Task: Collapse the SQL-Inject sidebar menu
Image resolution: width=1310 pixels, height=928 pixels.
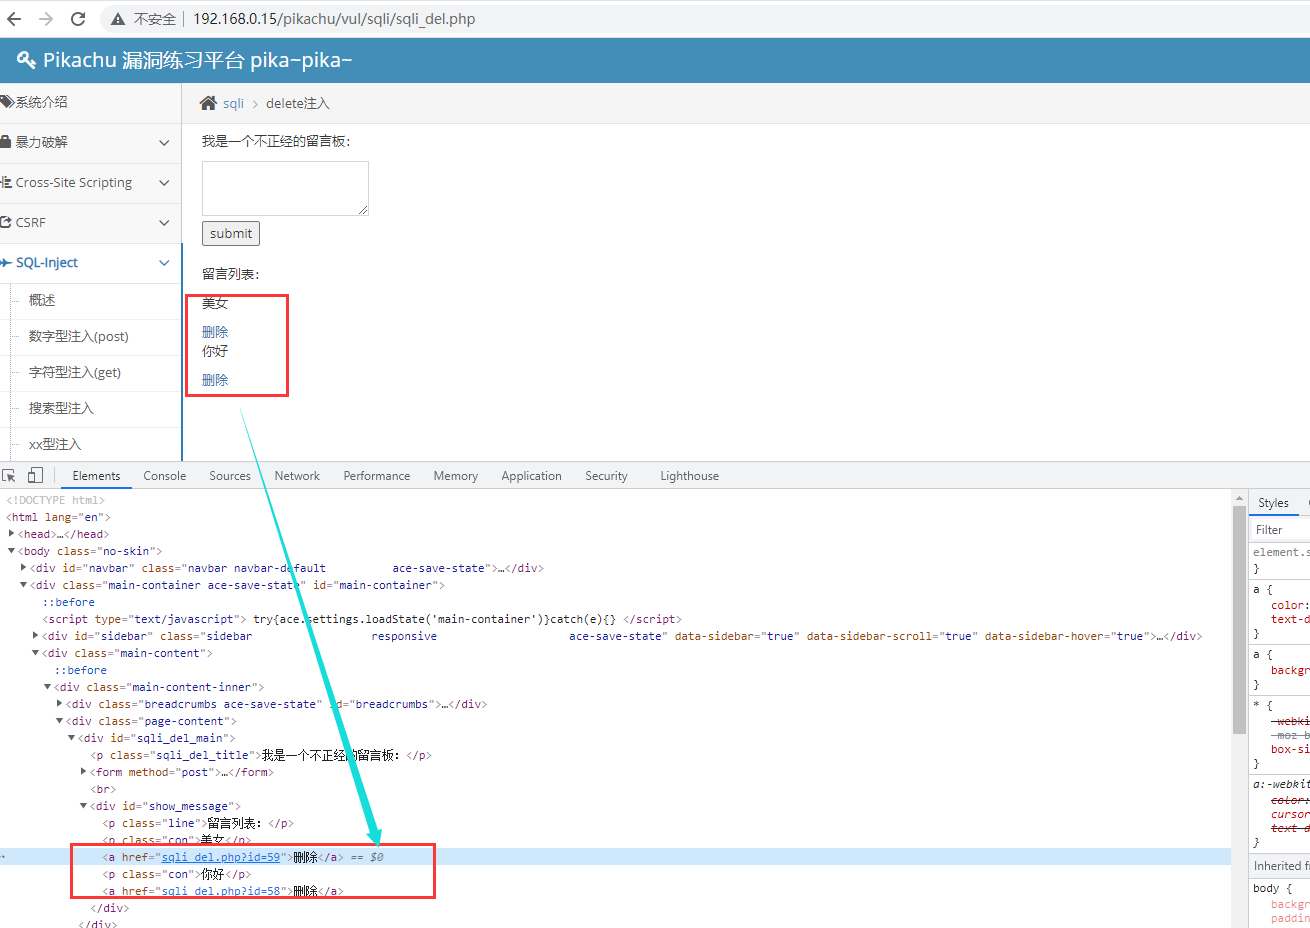Action: [x=164, y=263]
